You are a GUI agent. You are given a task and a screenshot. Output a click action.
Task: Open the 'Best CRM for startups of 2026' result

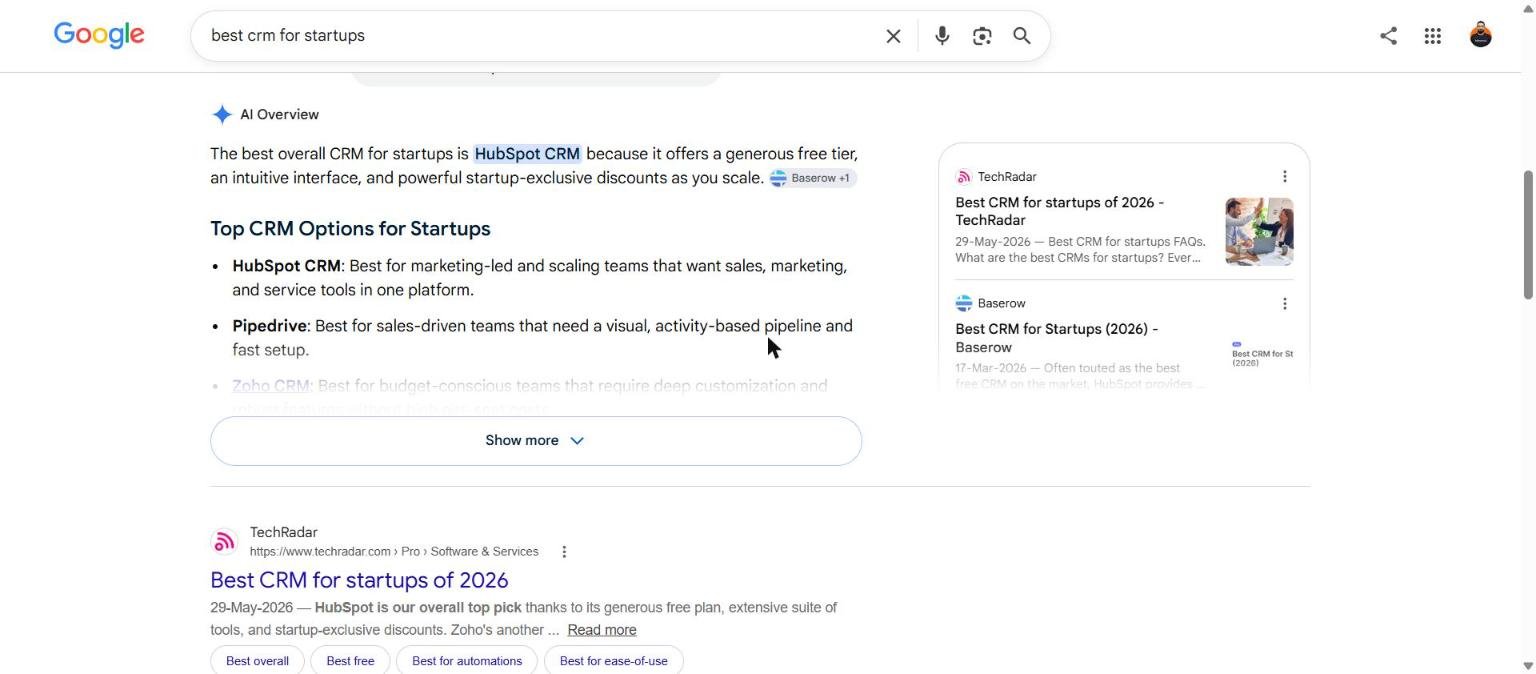359,580
